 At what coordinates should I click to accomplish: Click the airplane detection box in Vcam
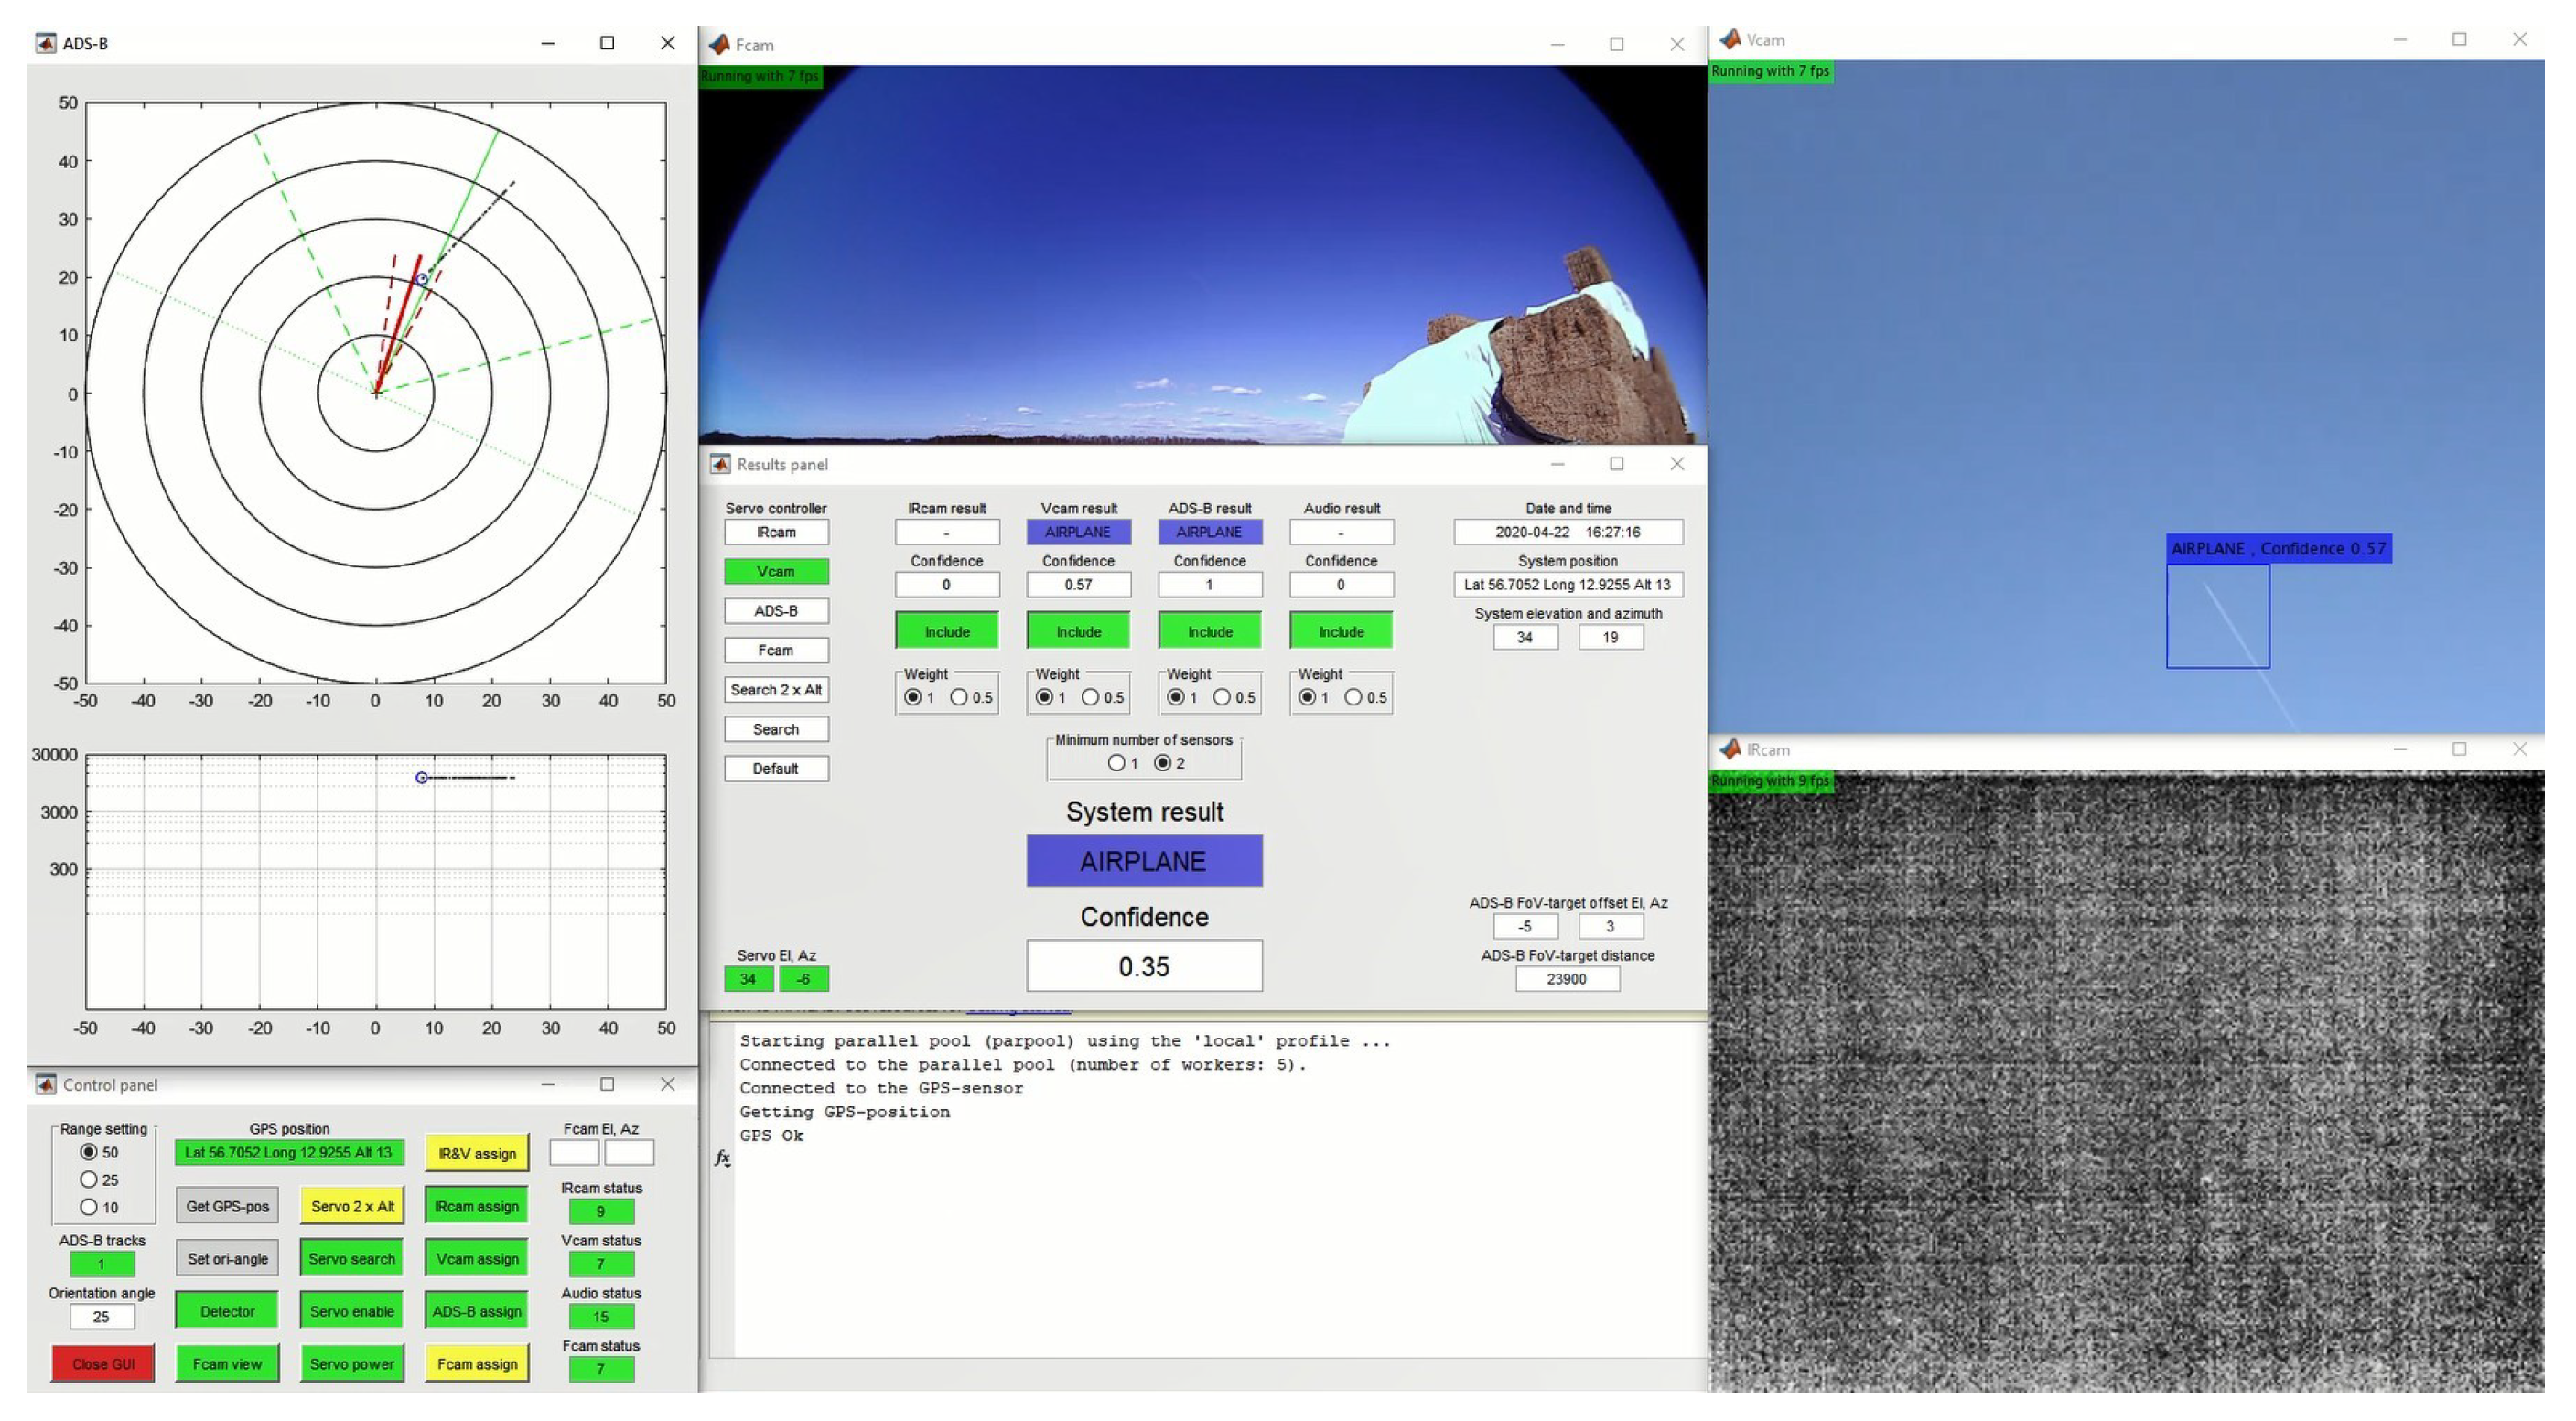[2217, 616]
